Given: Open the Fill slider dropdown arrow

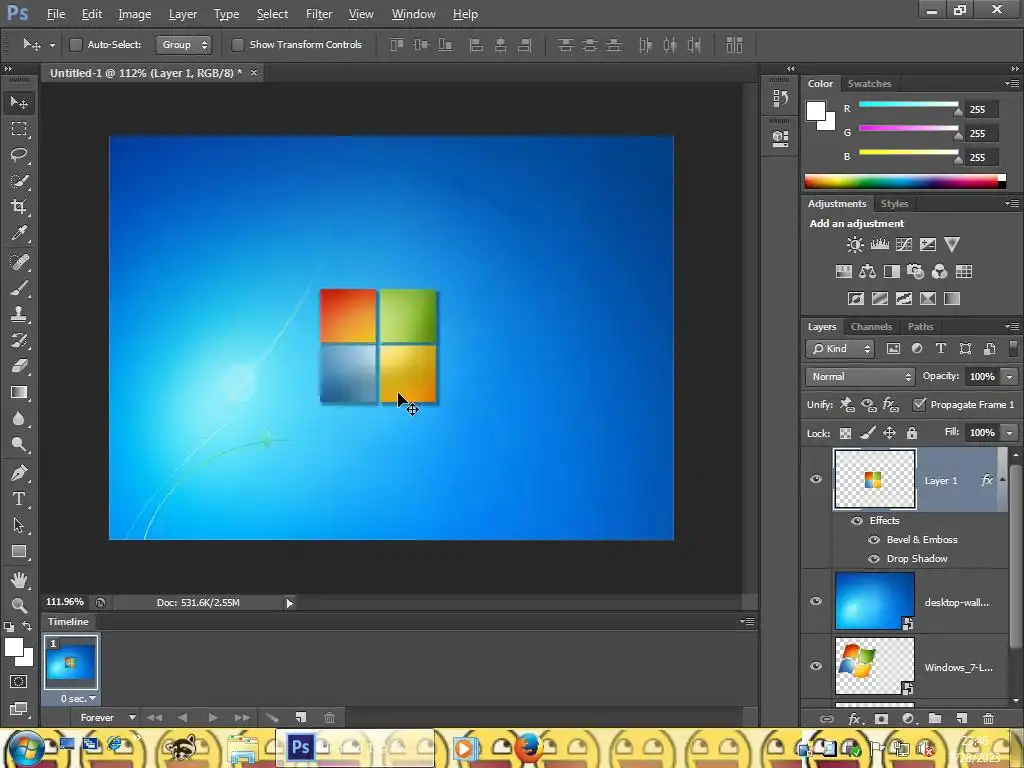Looking at the screenshot, I should (1010, 433).
